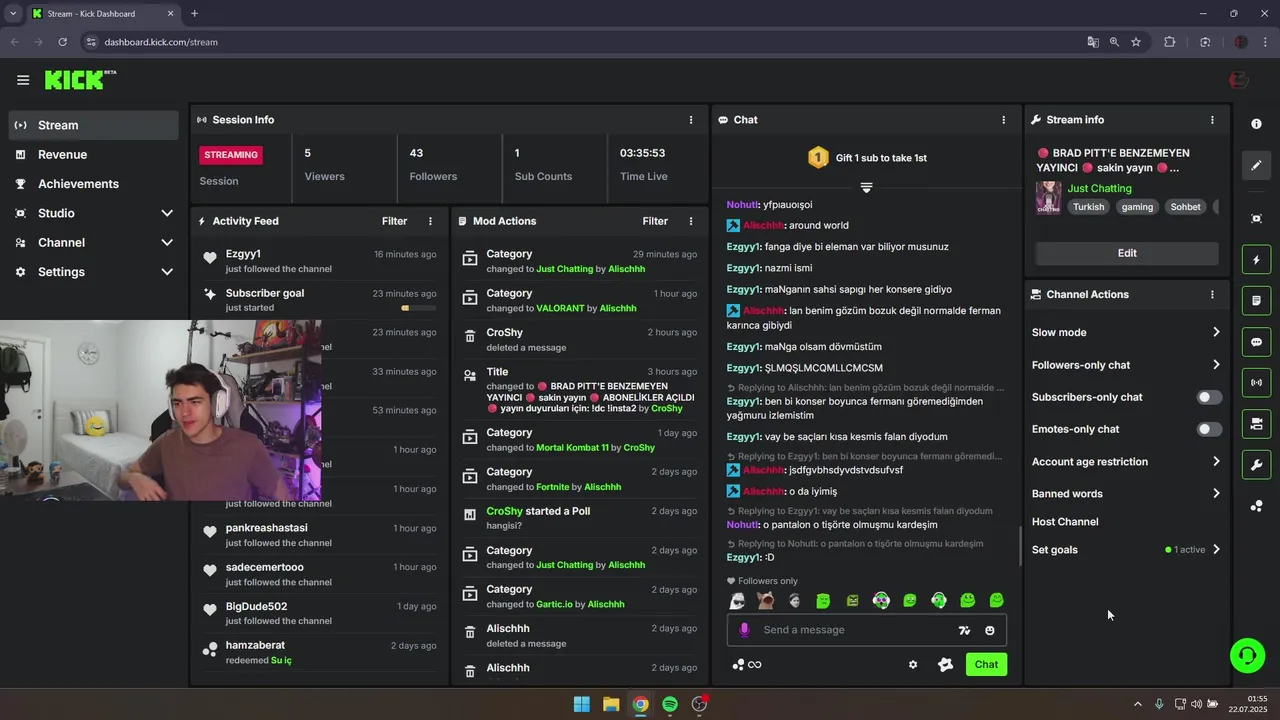
Task: Click the translate icon in message box
Action: tap(964, 630)
